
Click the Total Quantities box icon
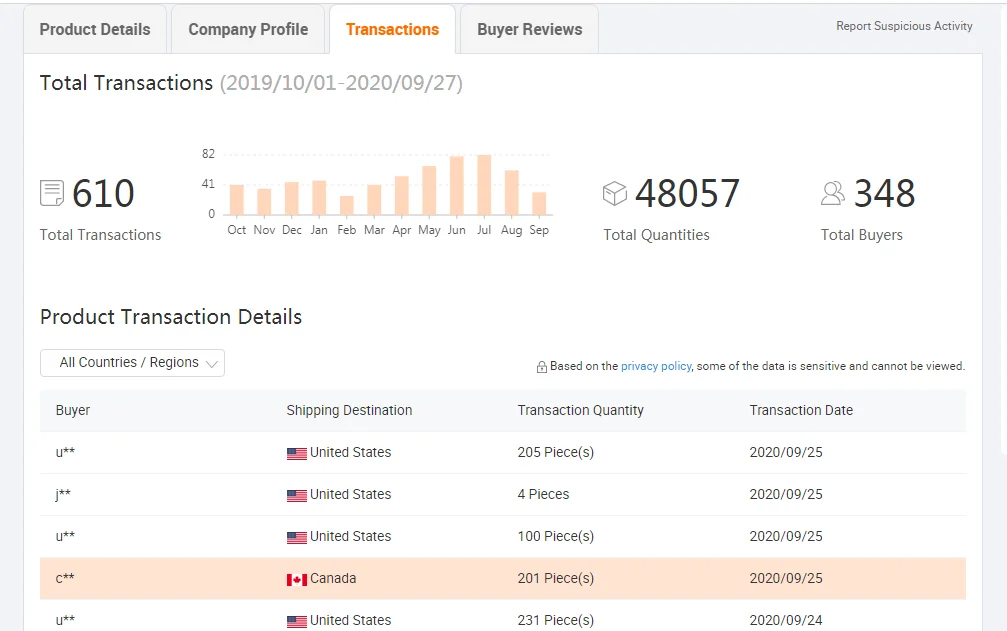(614, 193)
